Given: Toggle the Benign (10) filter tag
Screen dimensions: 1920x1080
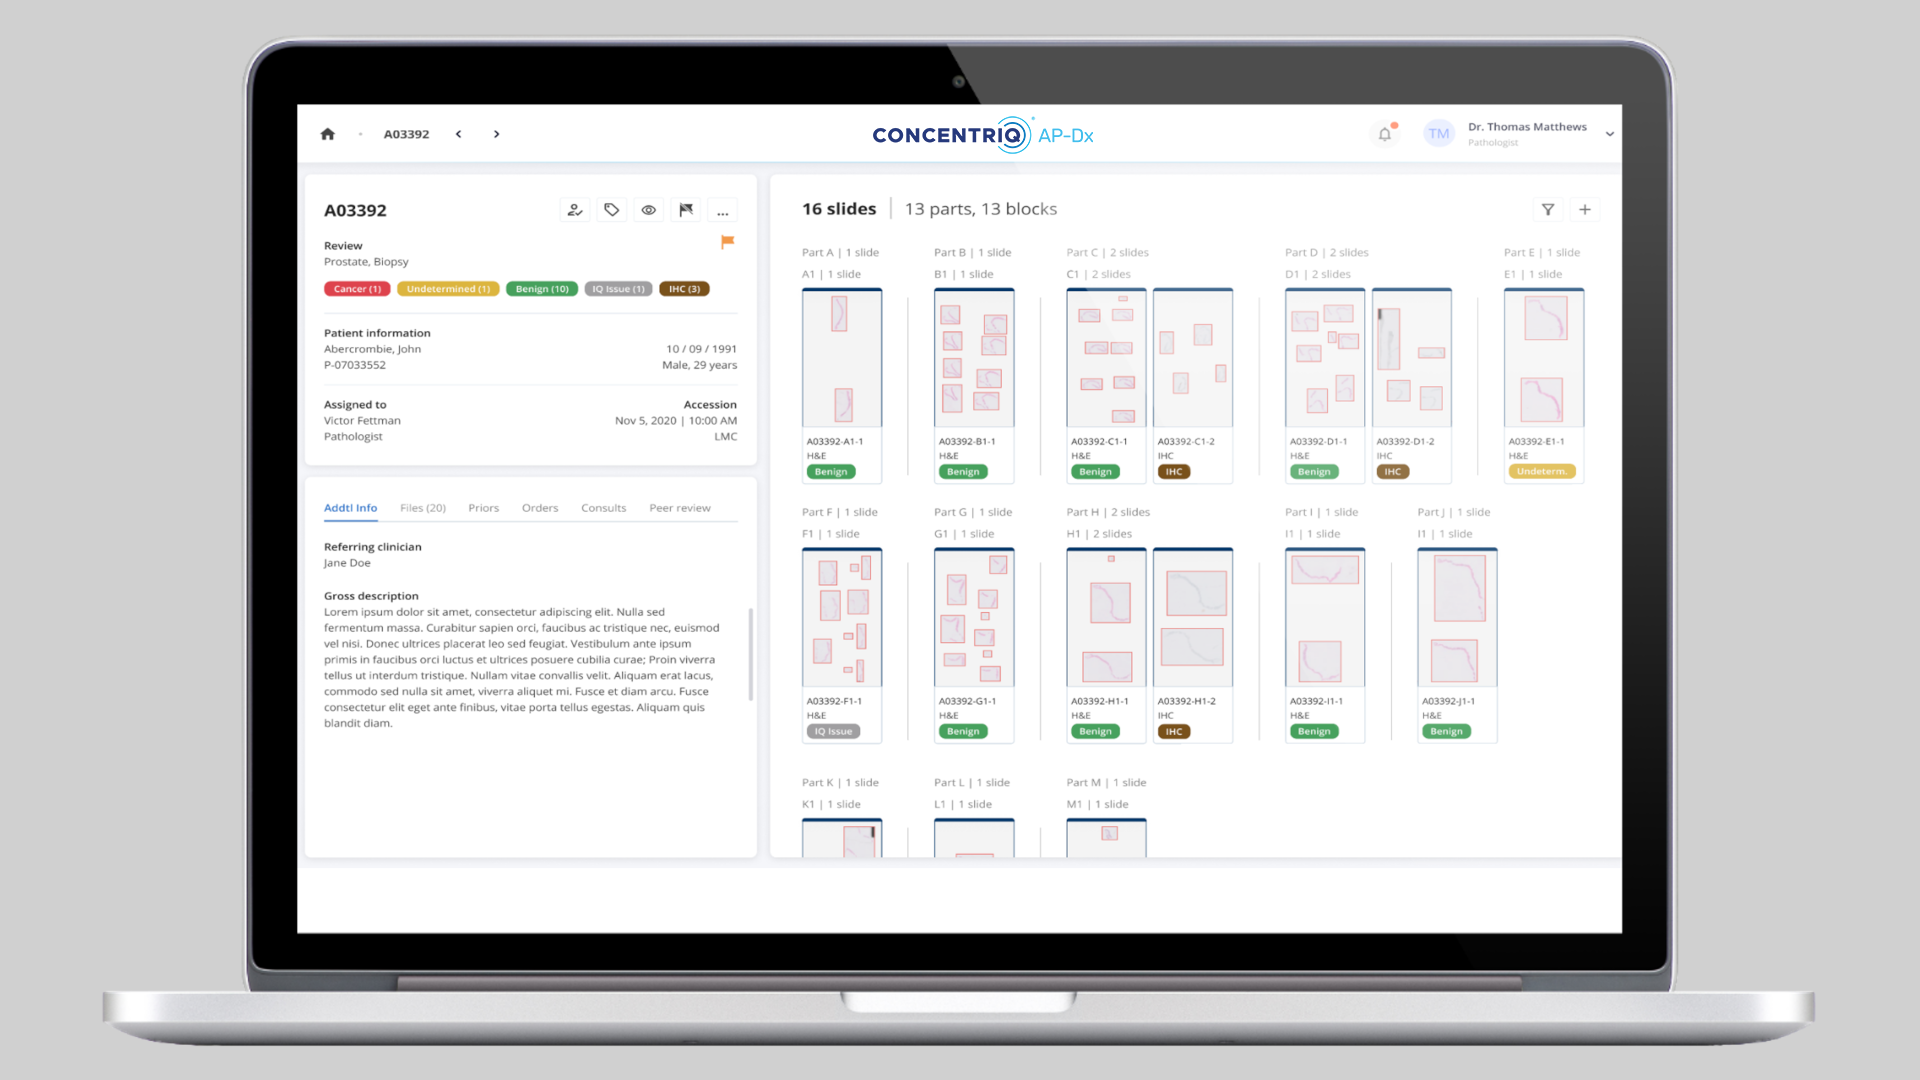Looking at the screenshot, I should pyautogui.click(x=542, y=289).
